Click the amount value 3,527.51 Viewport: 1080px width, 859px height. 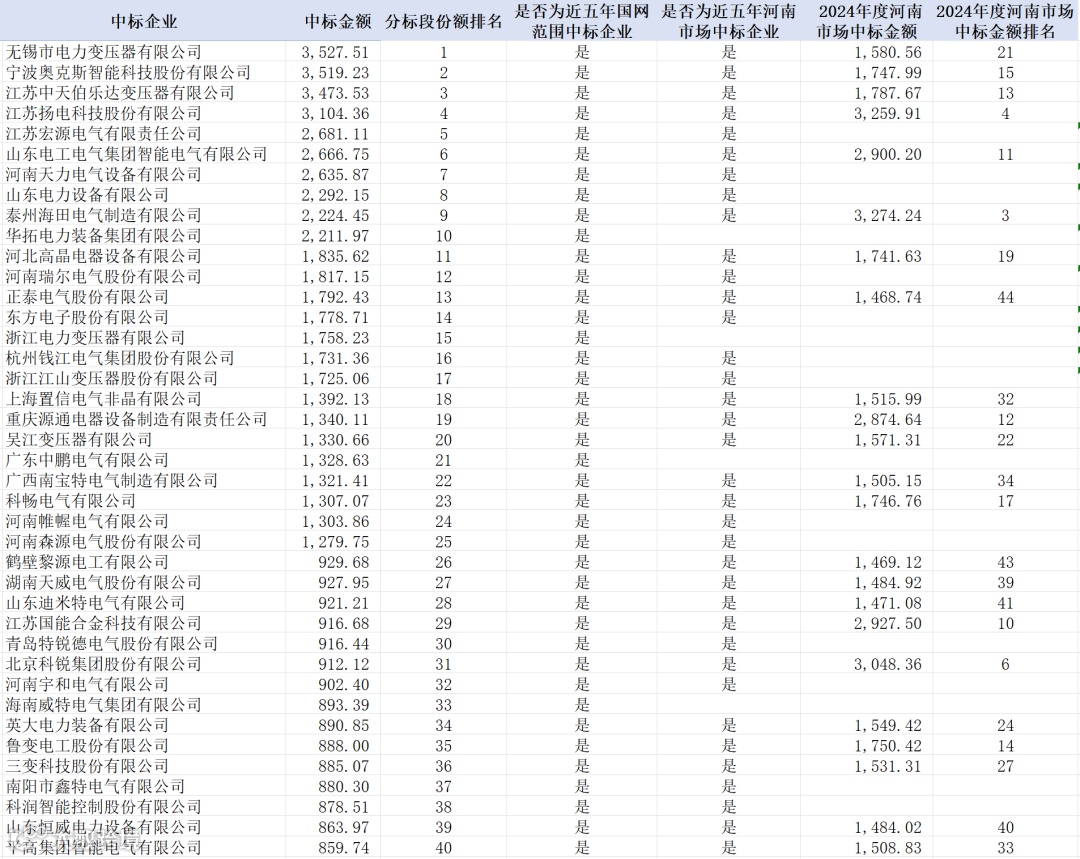(335, 52)
